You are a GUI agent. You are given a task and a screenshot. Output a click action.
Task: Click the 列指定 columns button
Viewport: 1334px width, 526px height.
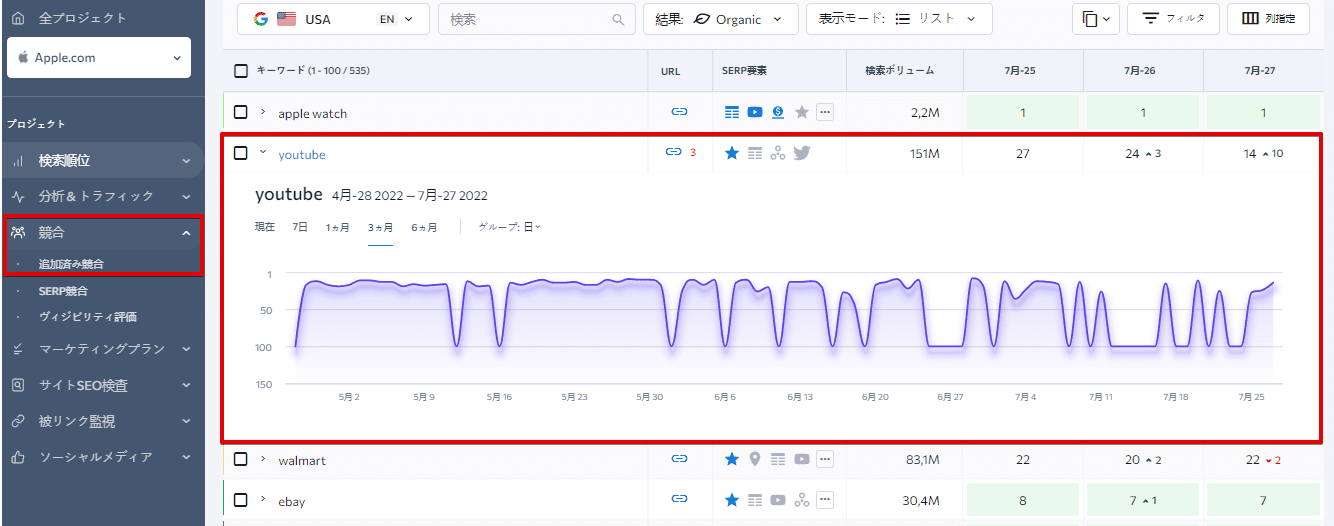(1269, 19)
